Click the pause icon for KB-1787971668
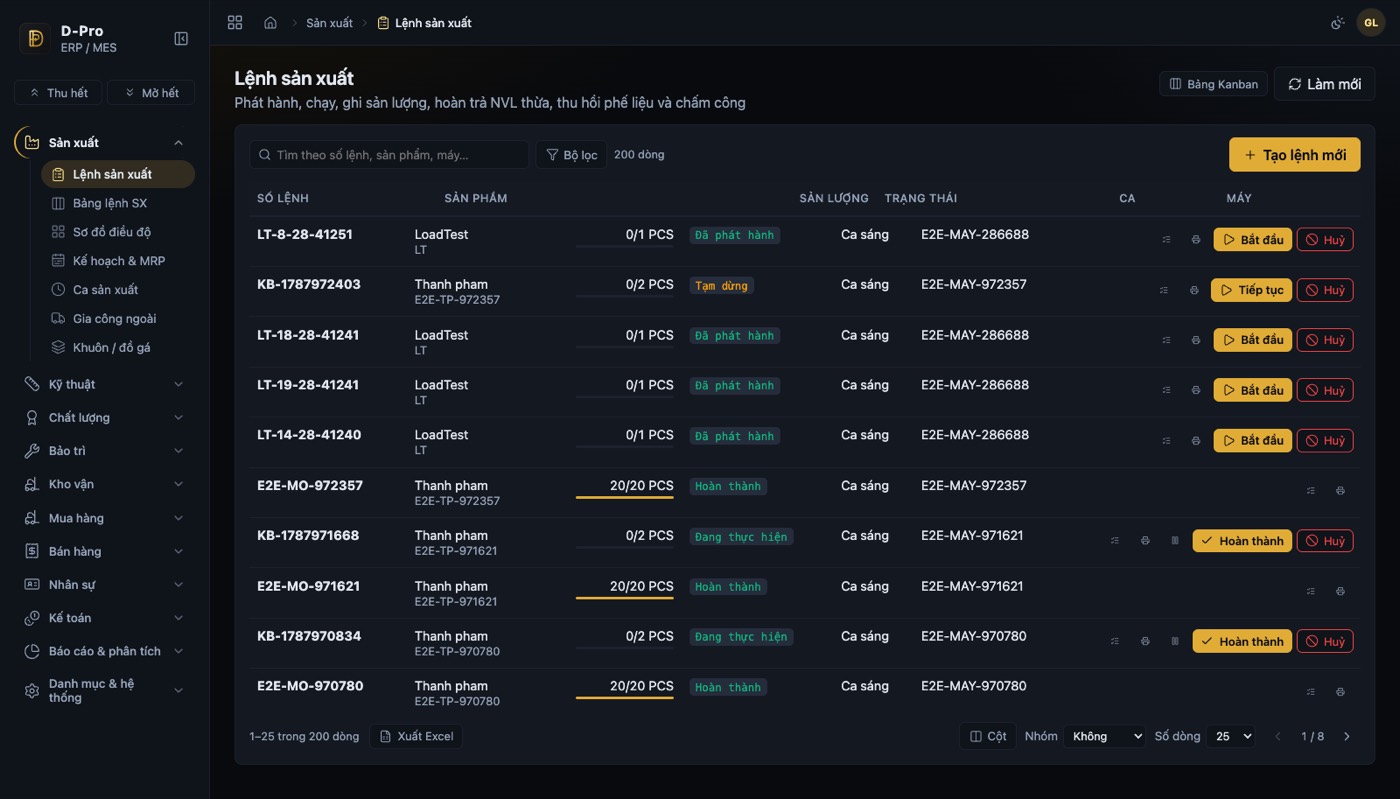 pos(1175,541)
